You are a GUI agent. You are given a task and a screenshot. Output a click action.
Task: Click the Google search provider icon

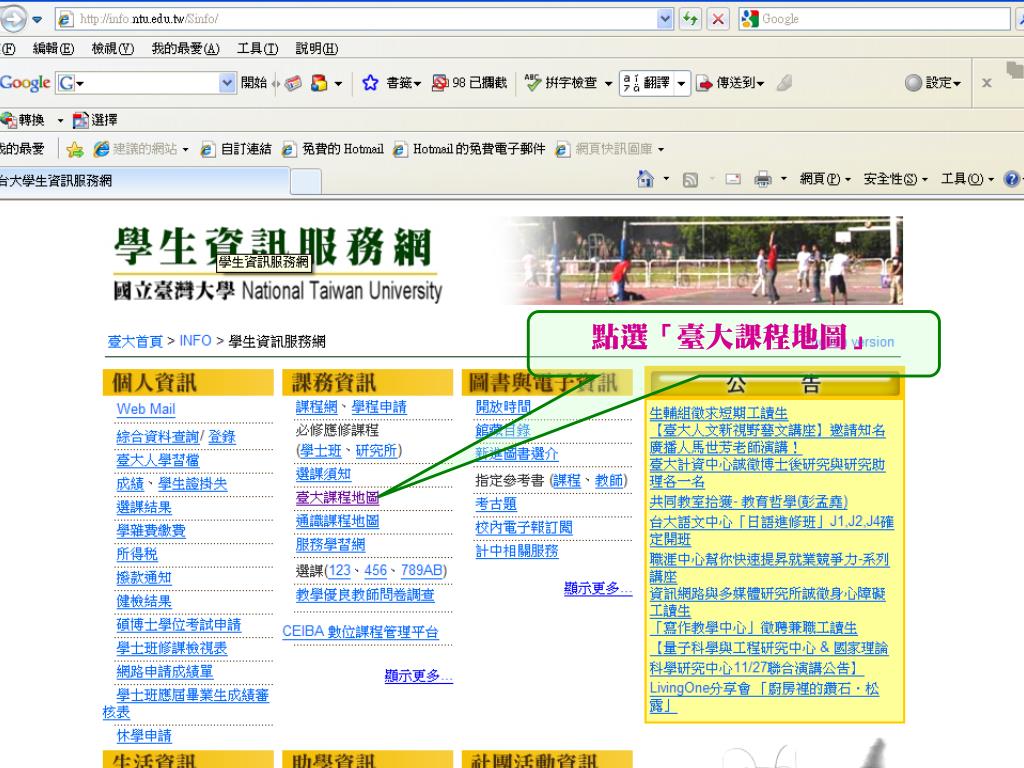pos(750,18)
